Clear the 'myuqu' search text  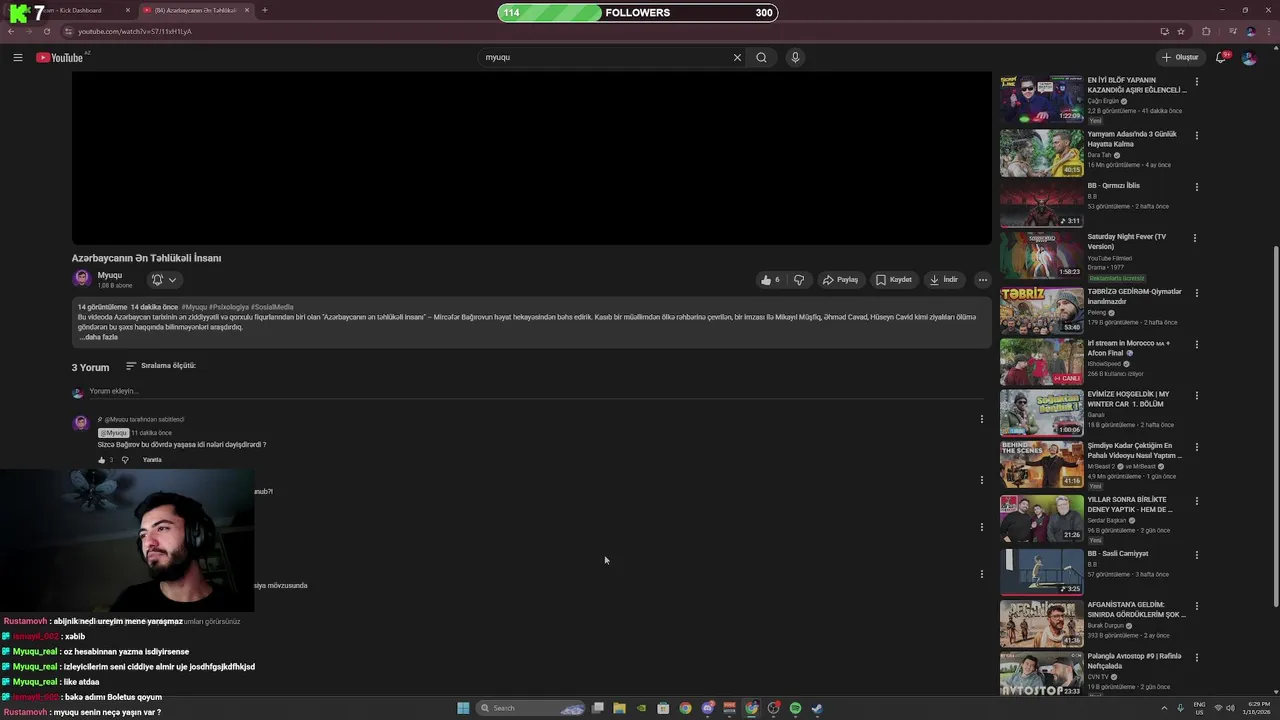pyautogui.click(x=737, y=57)
